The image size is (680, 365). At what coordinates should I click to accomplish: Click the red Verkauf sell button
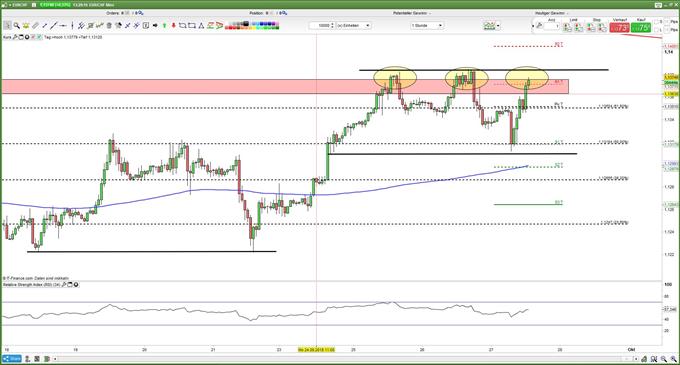point(619,28)
